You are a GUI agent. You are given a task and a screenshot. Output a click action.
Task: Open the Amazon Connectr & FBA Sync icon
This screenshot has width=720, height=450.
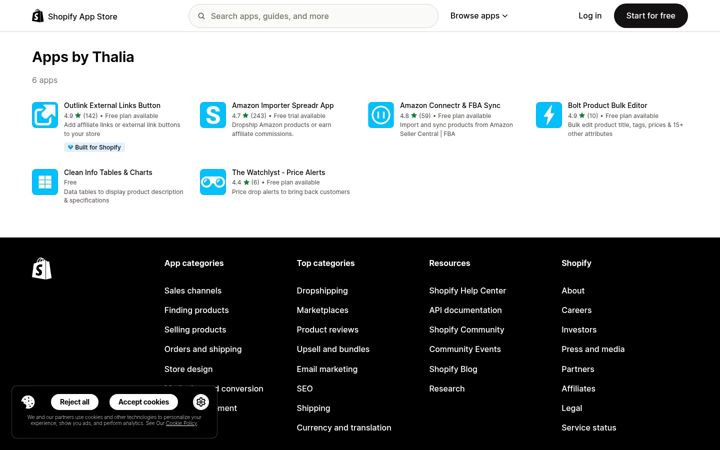[x=381, y=115]
